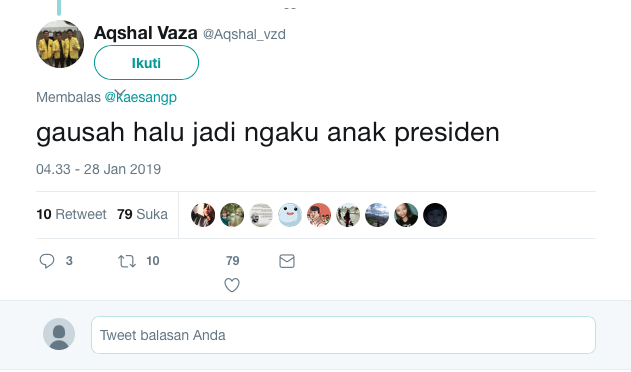Click the first liker avatar
The height and width of the screenshot is (372, 631).
coord(203,215)
